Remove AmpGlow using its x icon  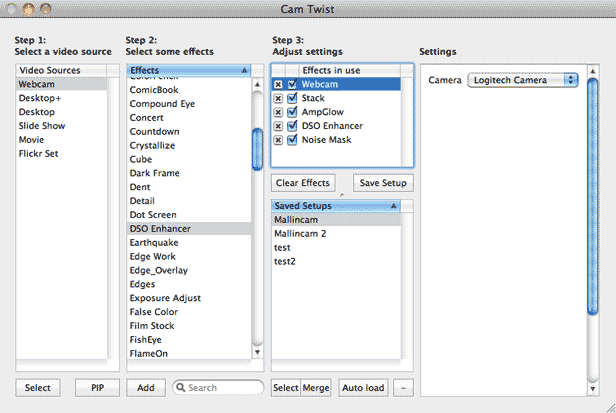coord(278,112)
